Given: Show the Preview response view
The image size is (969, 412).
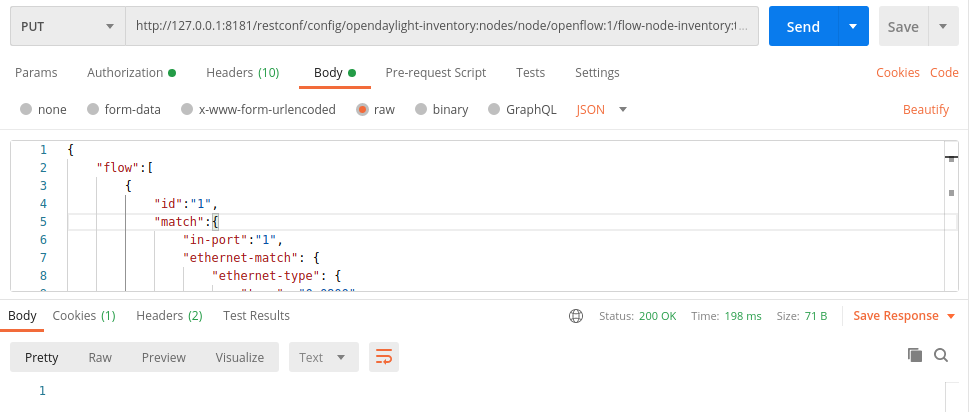Looking at the screenshot, I should pos(164,357).
